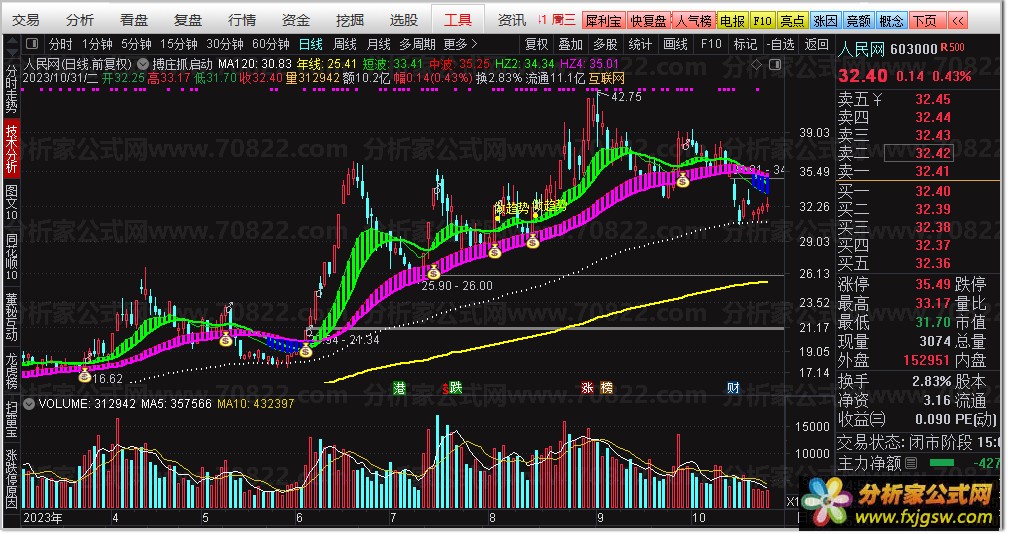This screenshot has width=1009, height=534.
Task: Open the 人气榜 button
Action: pyautogui.click(x=693, y=21)
